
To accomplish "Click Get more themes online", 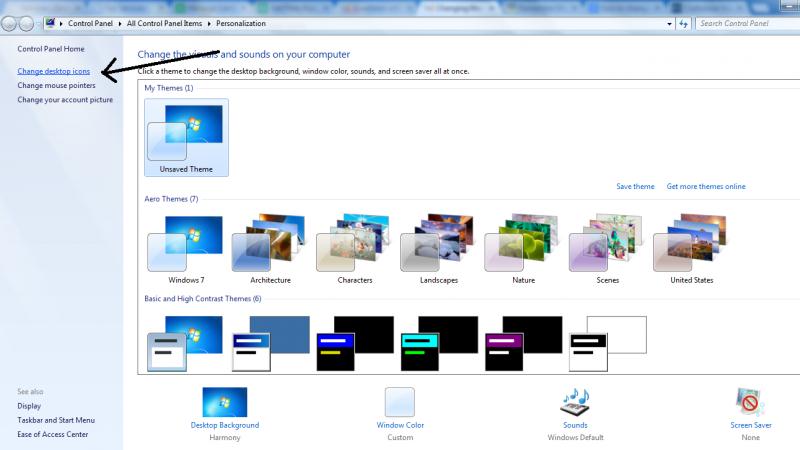I will (706, 187).
